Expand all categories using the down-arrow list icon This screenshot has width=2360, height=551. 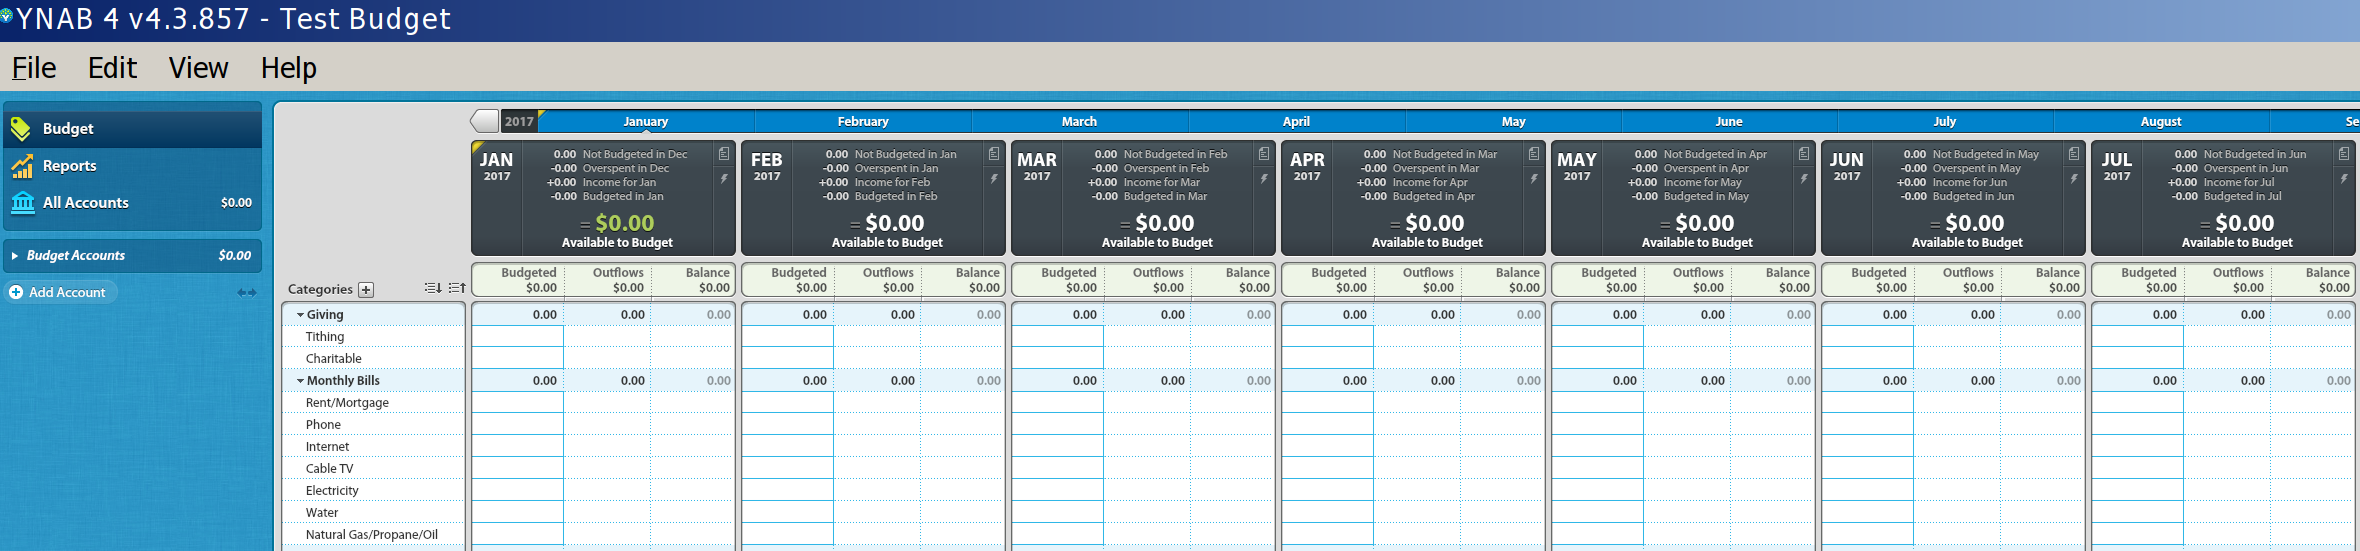433,288
